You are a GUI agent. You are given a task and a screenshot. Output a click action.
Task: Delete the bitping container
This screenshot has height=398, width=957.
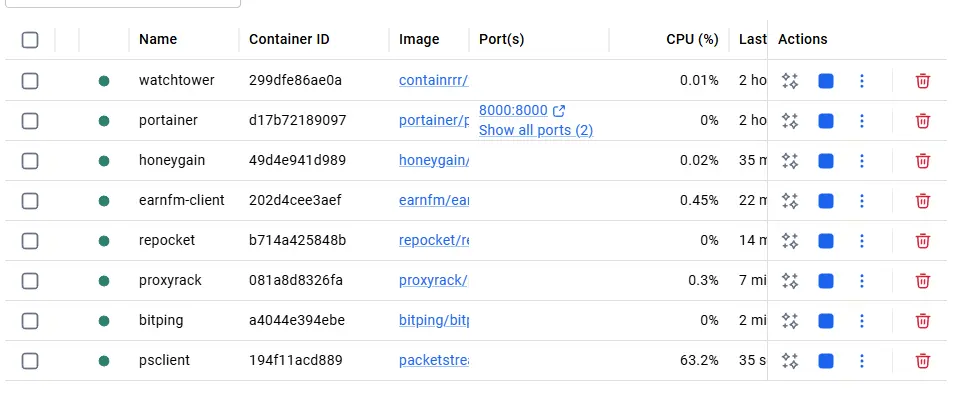(x=923, y=320)
